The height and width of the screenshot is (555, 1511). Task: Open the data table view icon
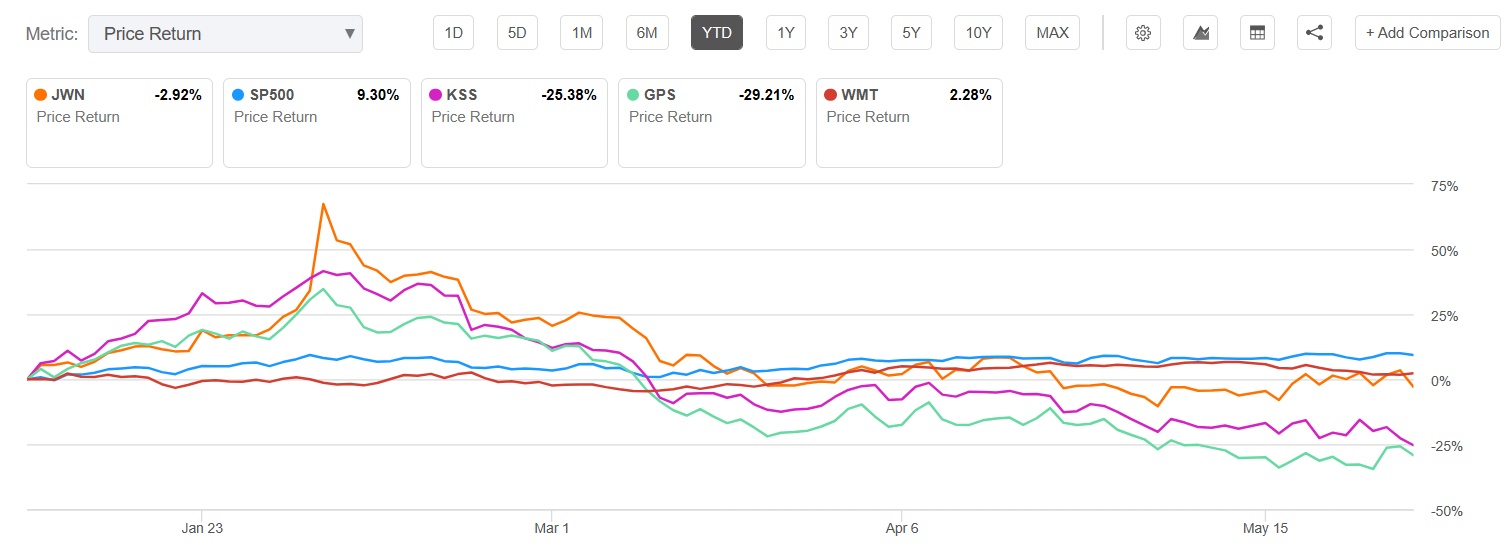(1257, 33)
